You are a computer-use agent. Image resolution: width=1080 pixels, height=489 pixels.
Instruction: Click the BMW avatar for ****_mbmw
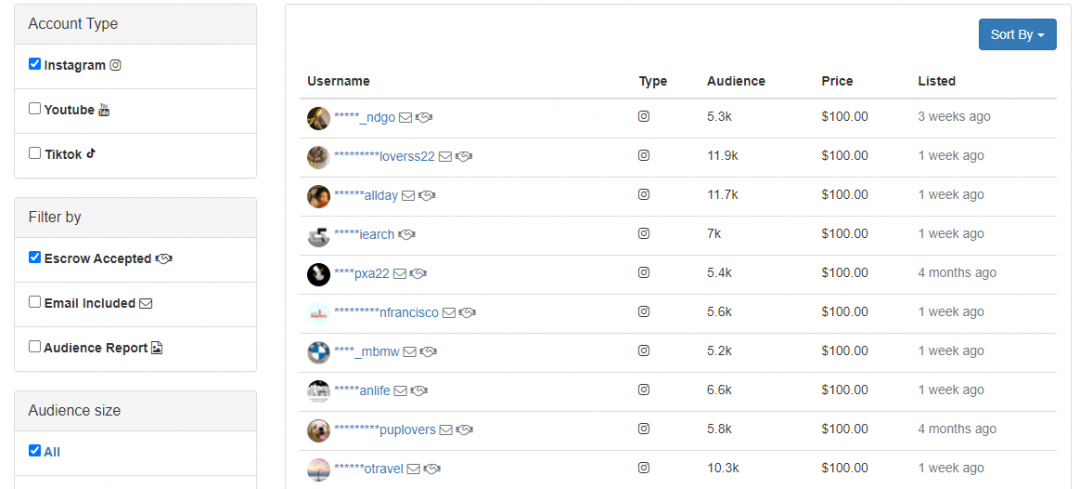pos(318,352)
